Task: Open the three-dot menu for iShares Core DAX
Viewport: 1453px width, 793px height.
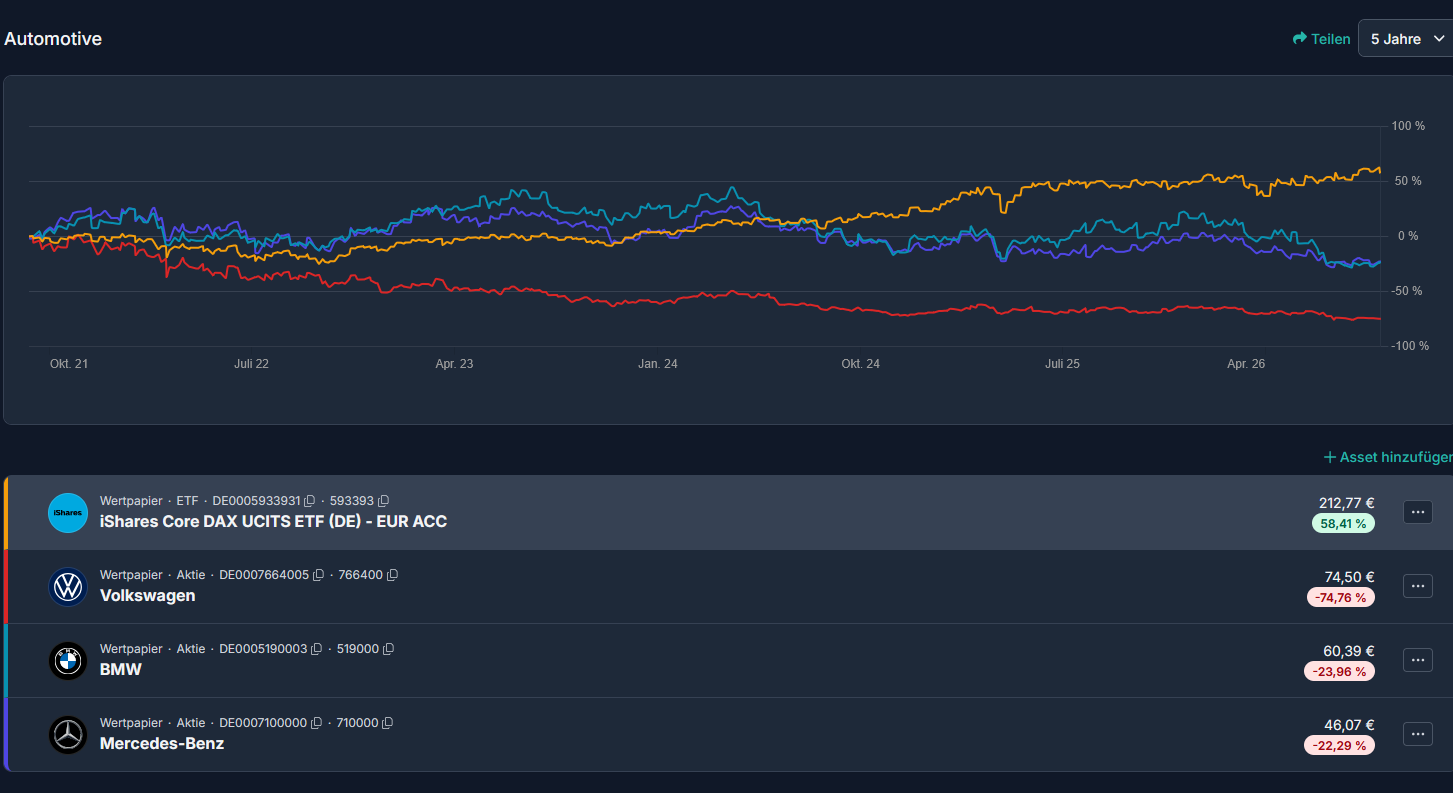Action: pyautogui.click(x=1418, y=512)
